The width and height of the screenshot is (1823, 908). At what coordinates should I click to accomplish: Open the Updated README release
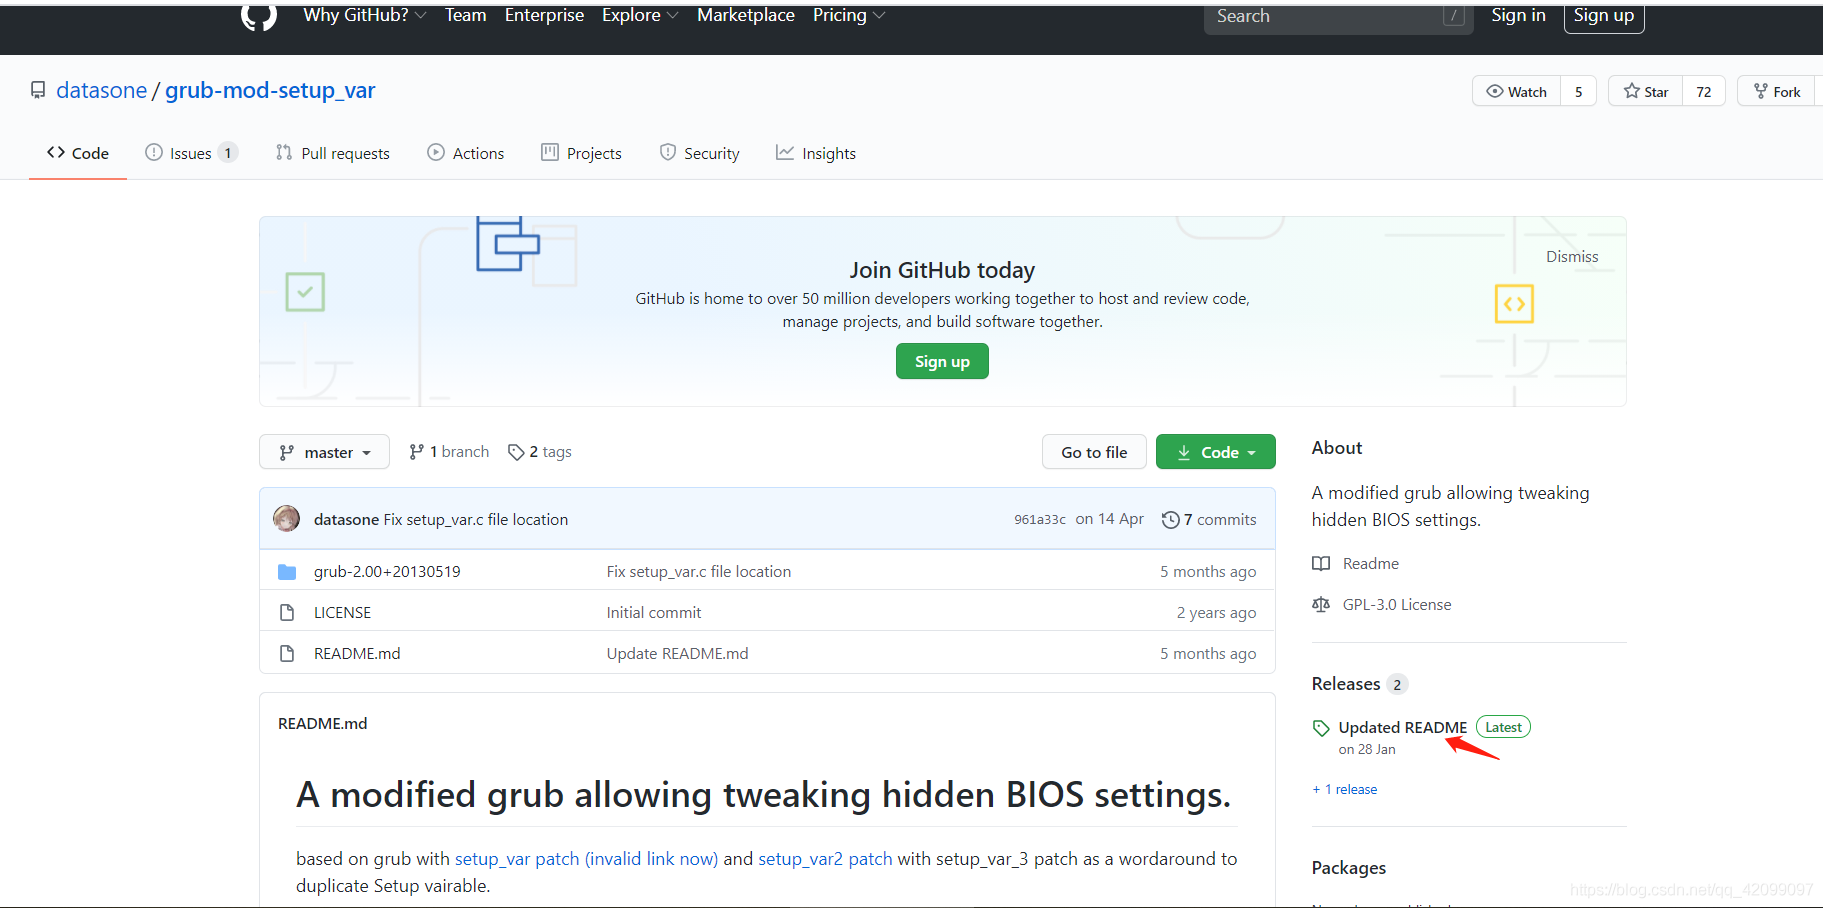(x=1403, y=727)
